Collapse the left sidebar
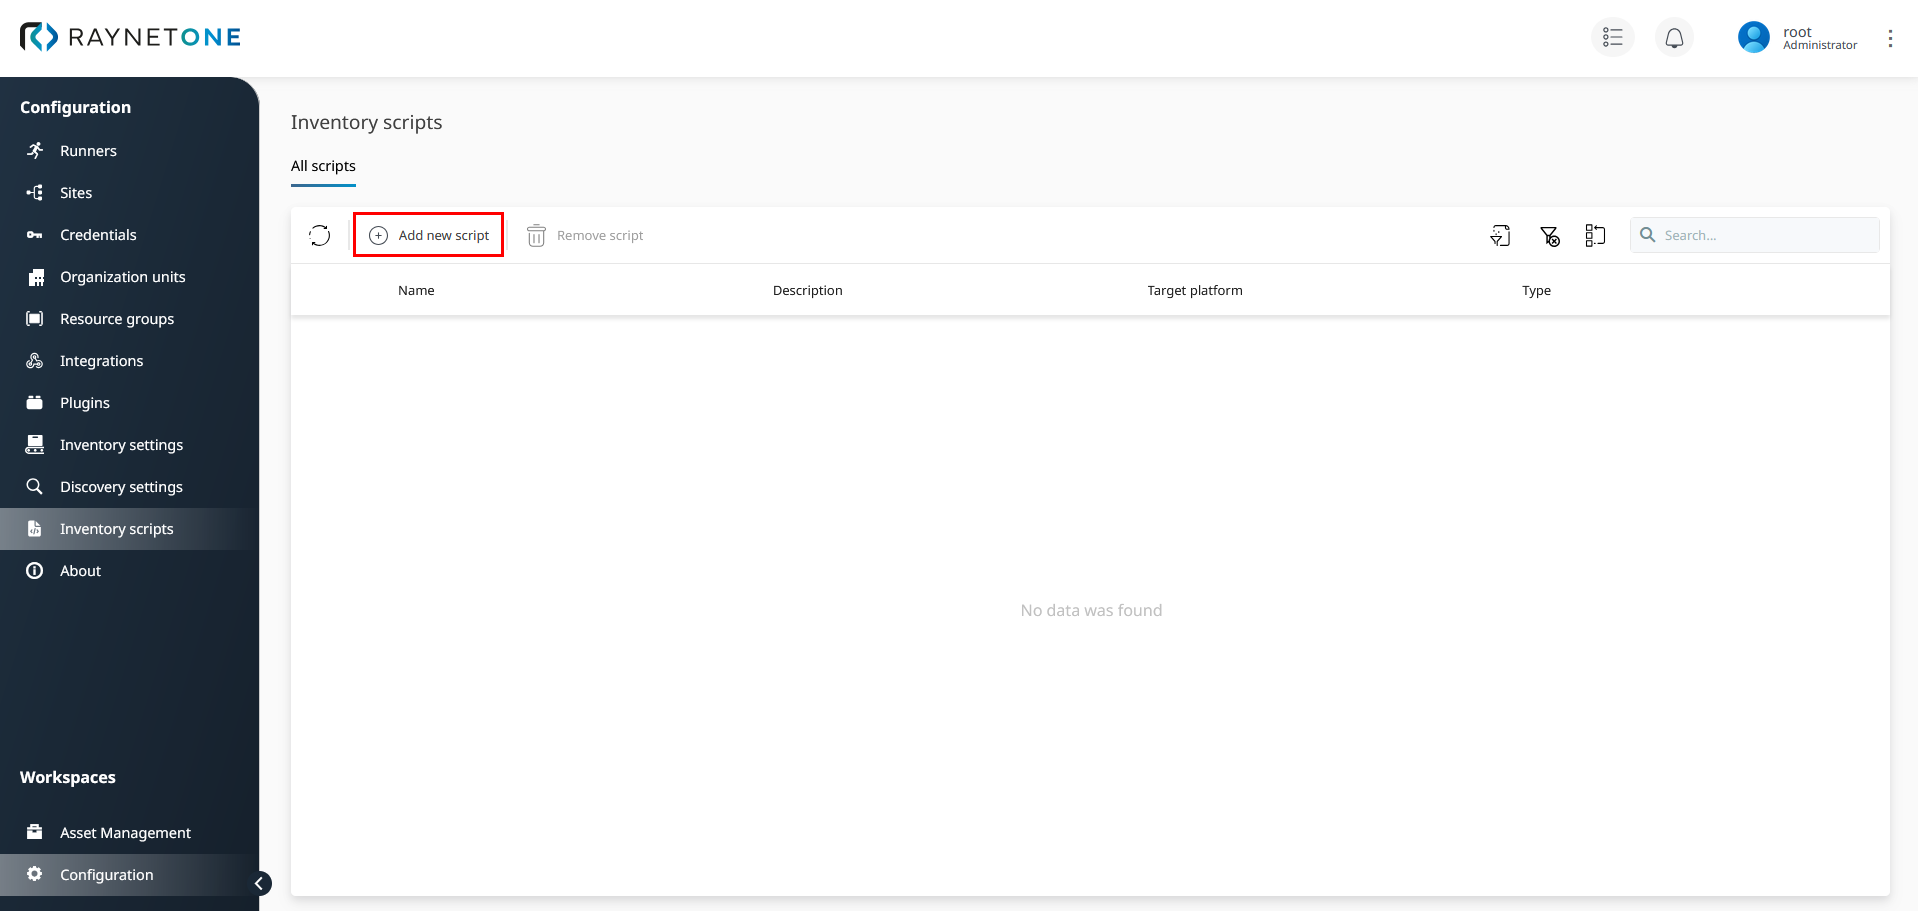The image size is (1918, 911). point(259,883)
